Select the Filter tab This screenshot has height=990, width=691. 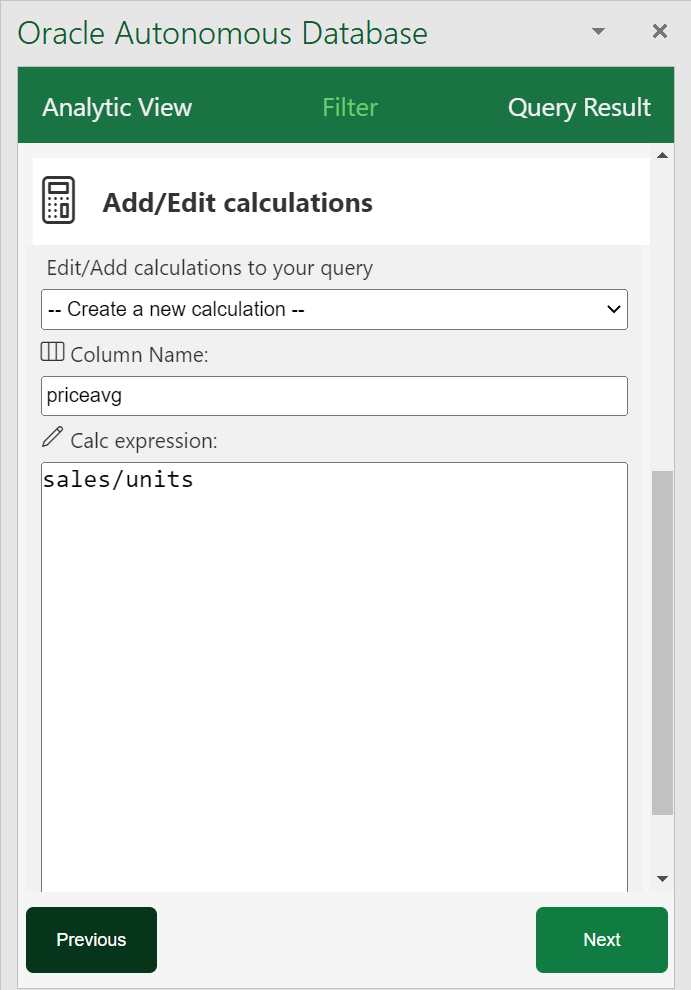349,106
